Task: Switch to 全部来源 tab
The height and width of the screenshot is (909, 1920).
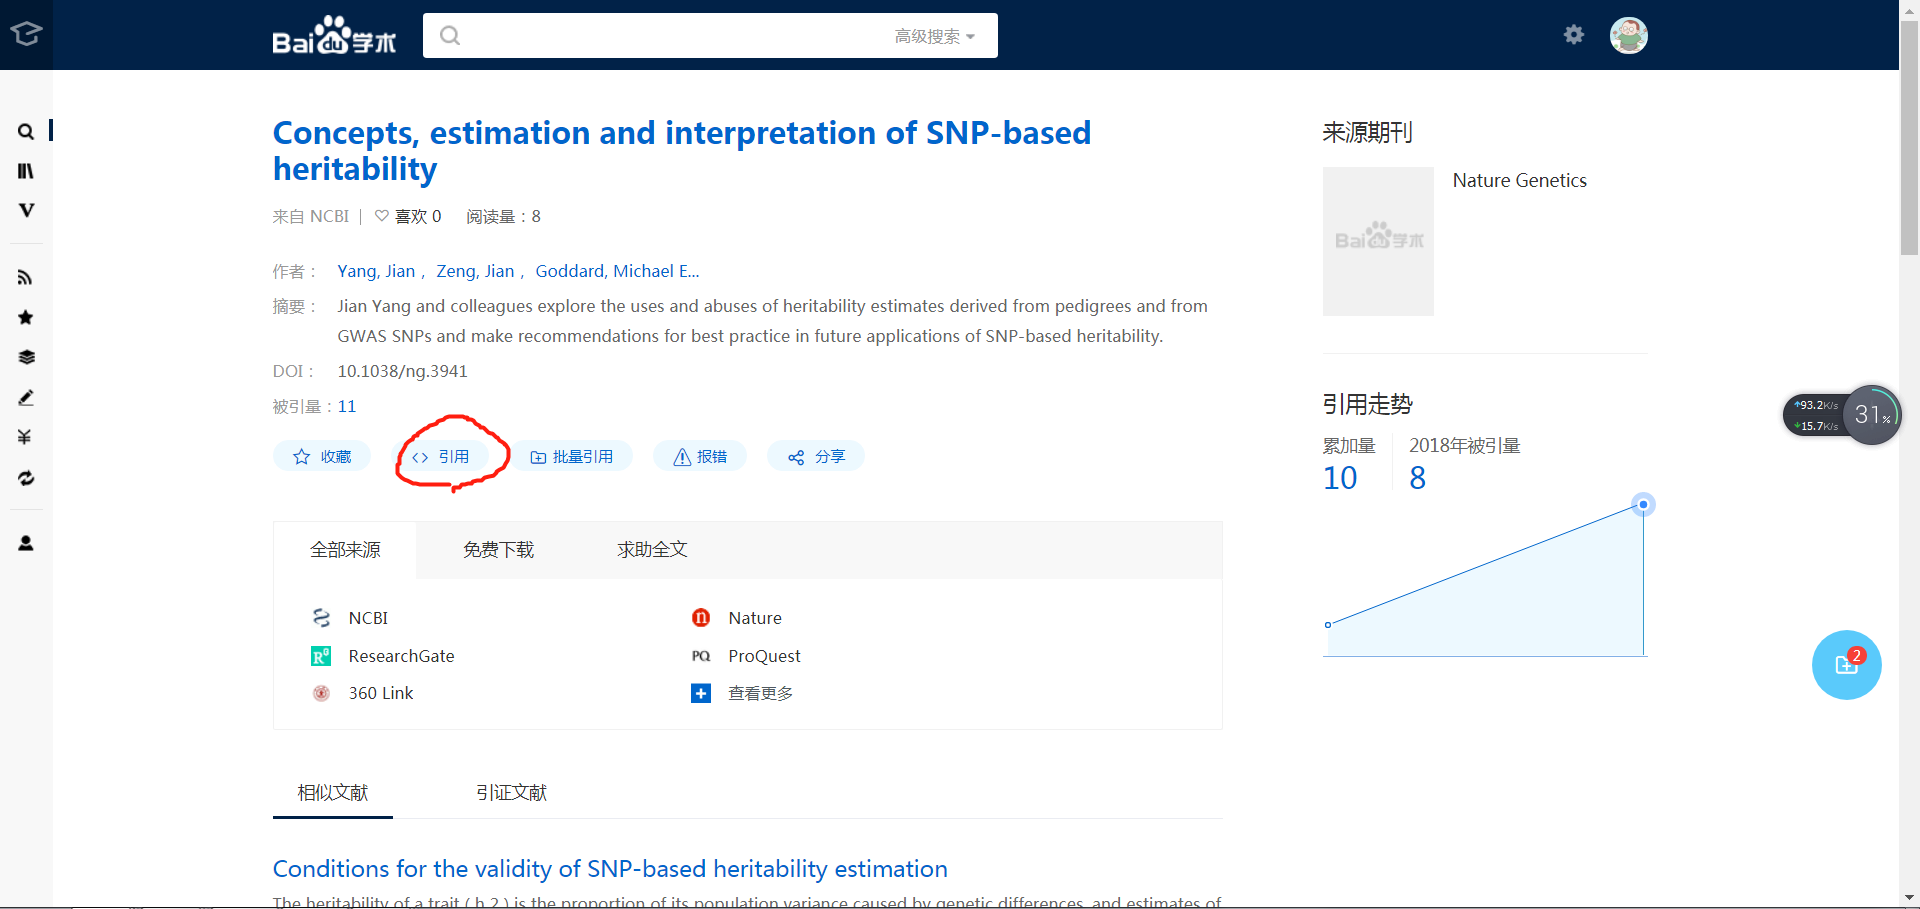Action: 345,550
